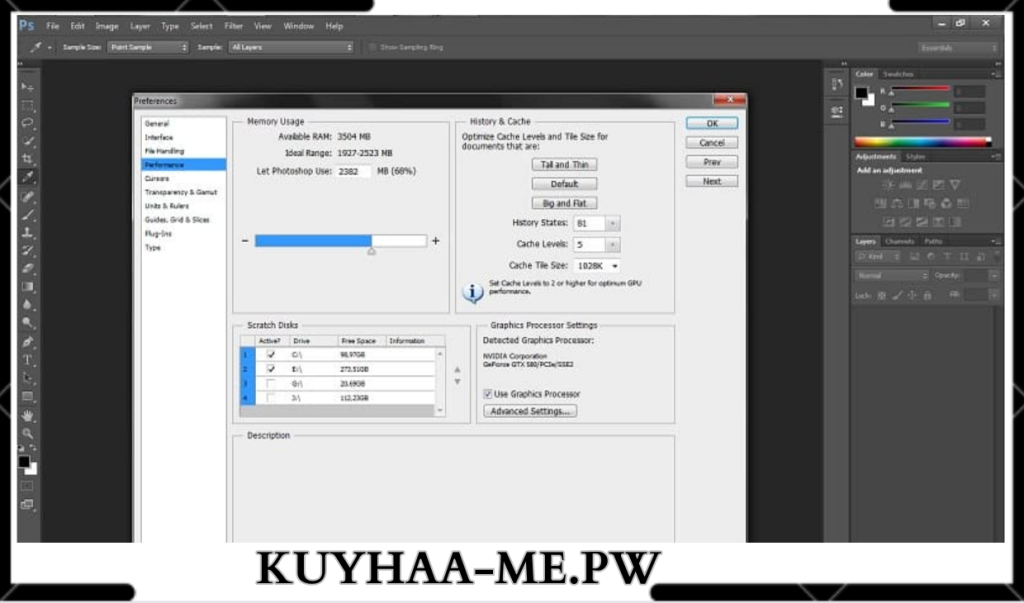Select the Blur tool
The width and height of the screenshot is (1024, 603).
pos(27,304)
